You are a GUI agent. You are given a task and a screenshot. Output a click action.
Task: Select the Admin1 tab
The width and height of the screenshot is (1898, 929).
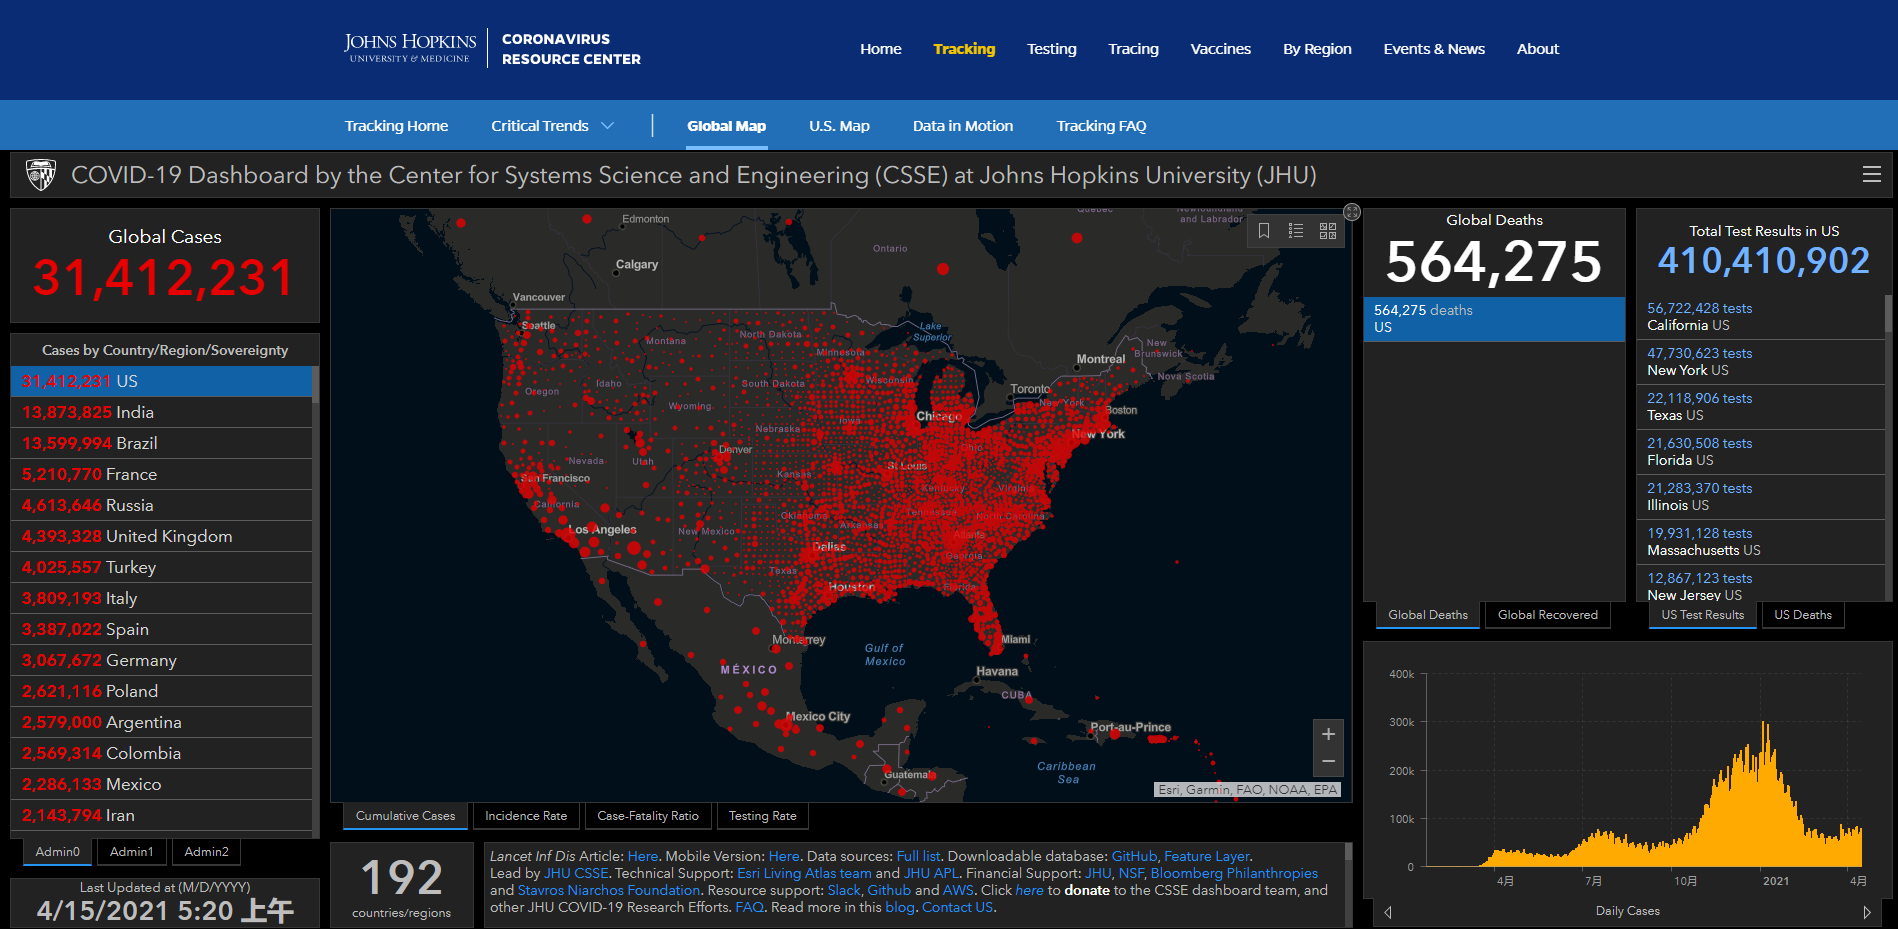click(x=132, y=852)
